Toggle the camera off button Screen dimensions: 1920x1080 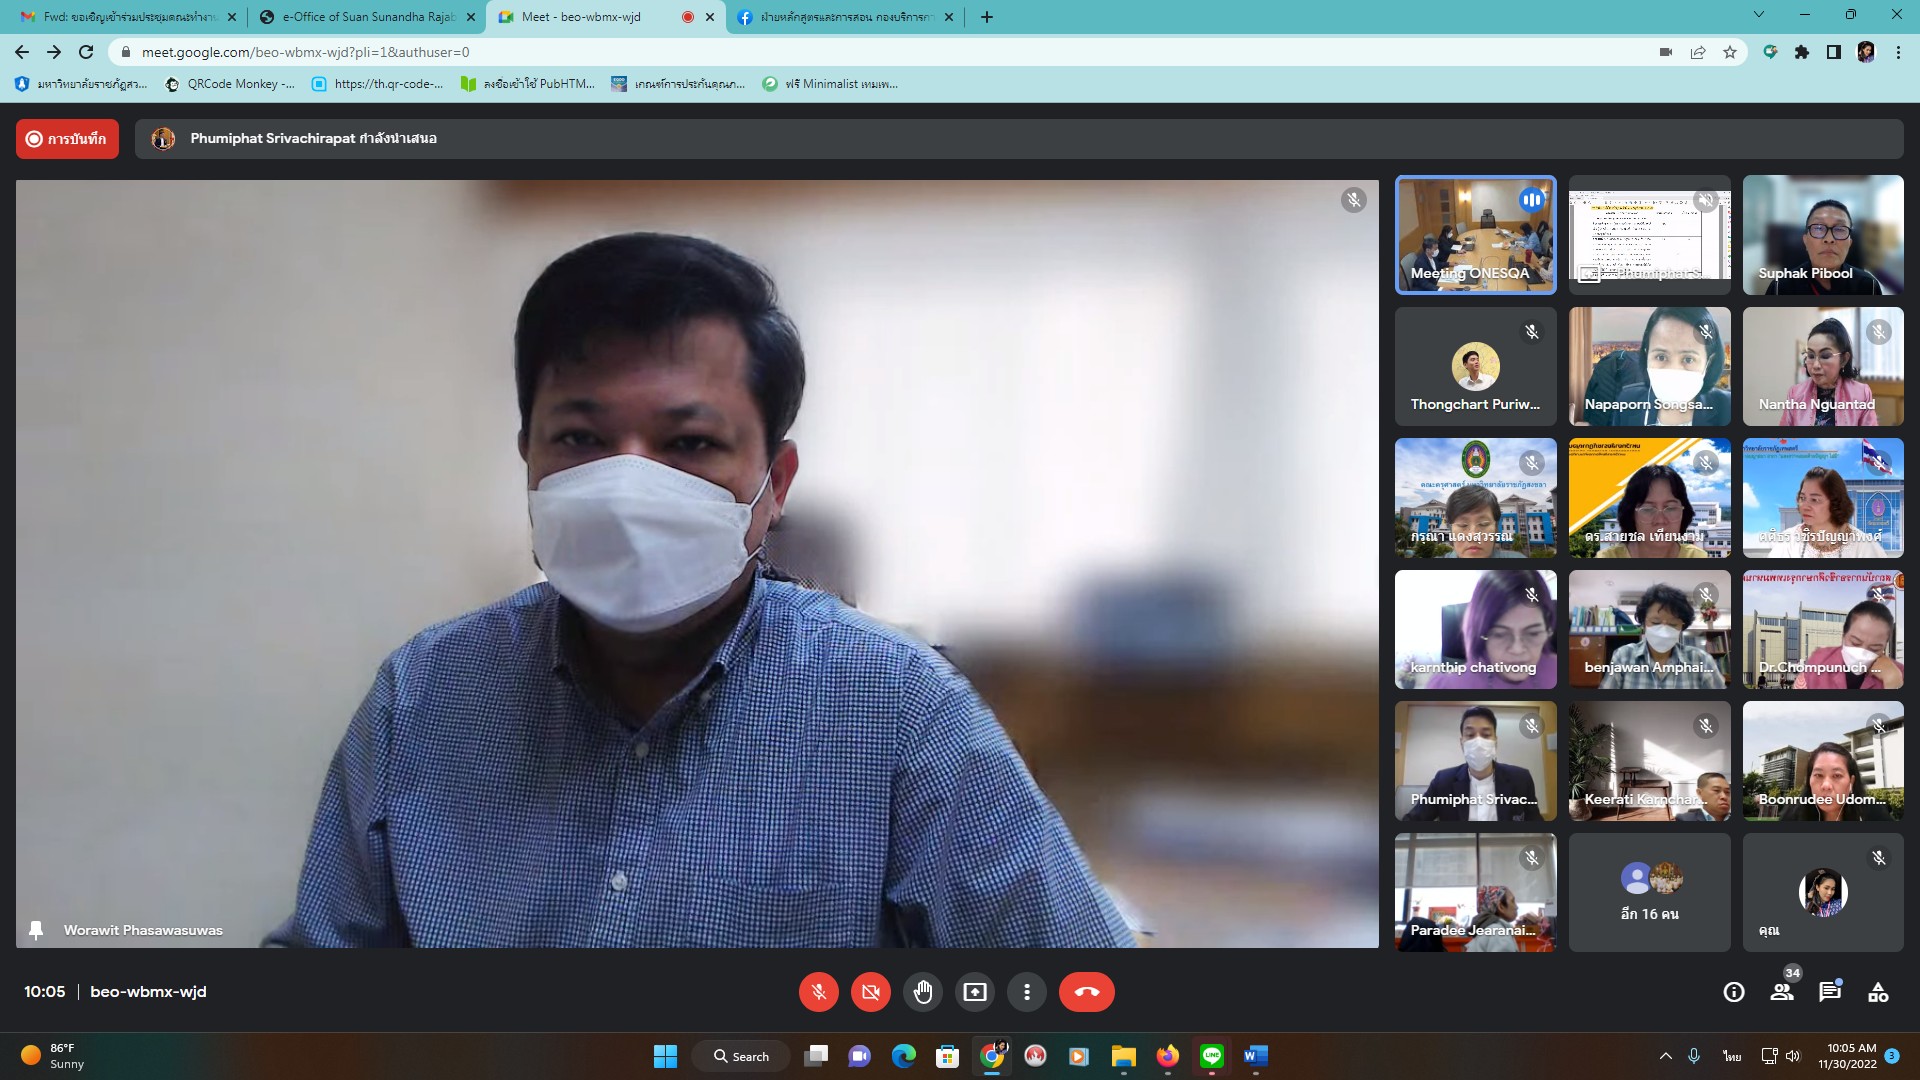[x=870, y=992]
